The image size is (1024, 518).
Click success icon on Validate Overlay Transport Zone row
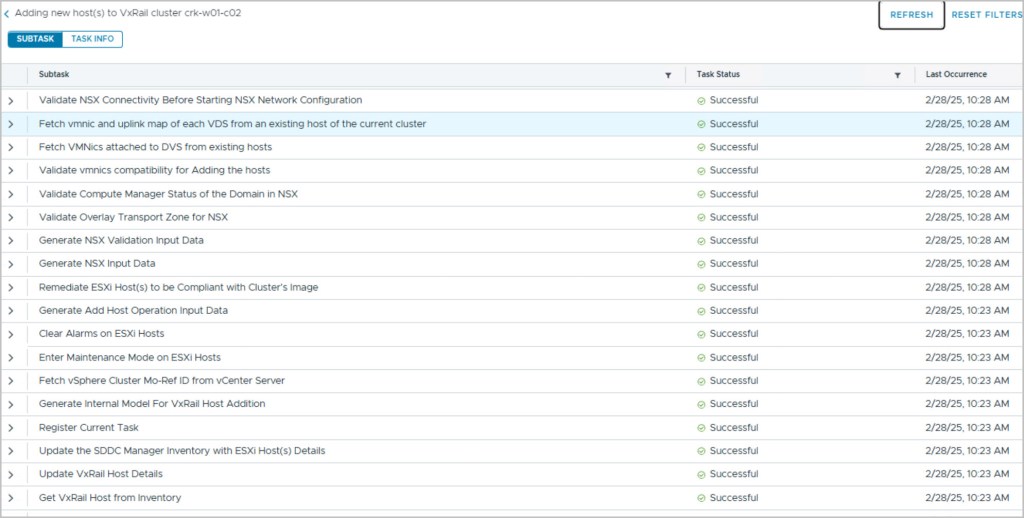(702, 217)
